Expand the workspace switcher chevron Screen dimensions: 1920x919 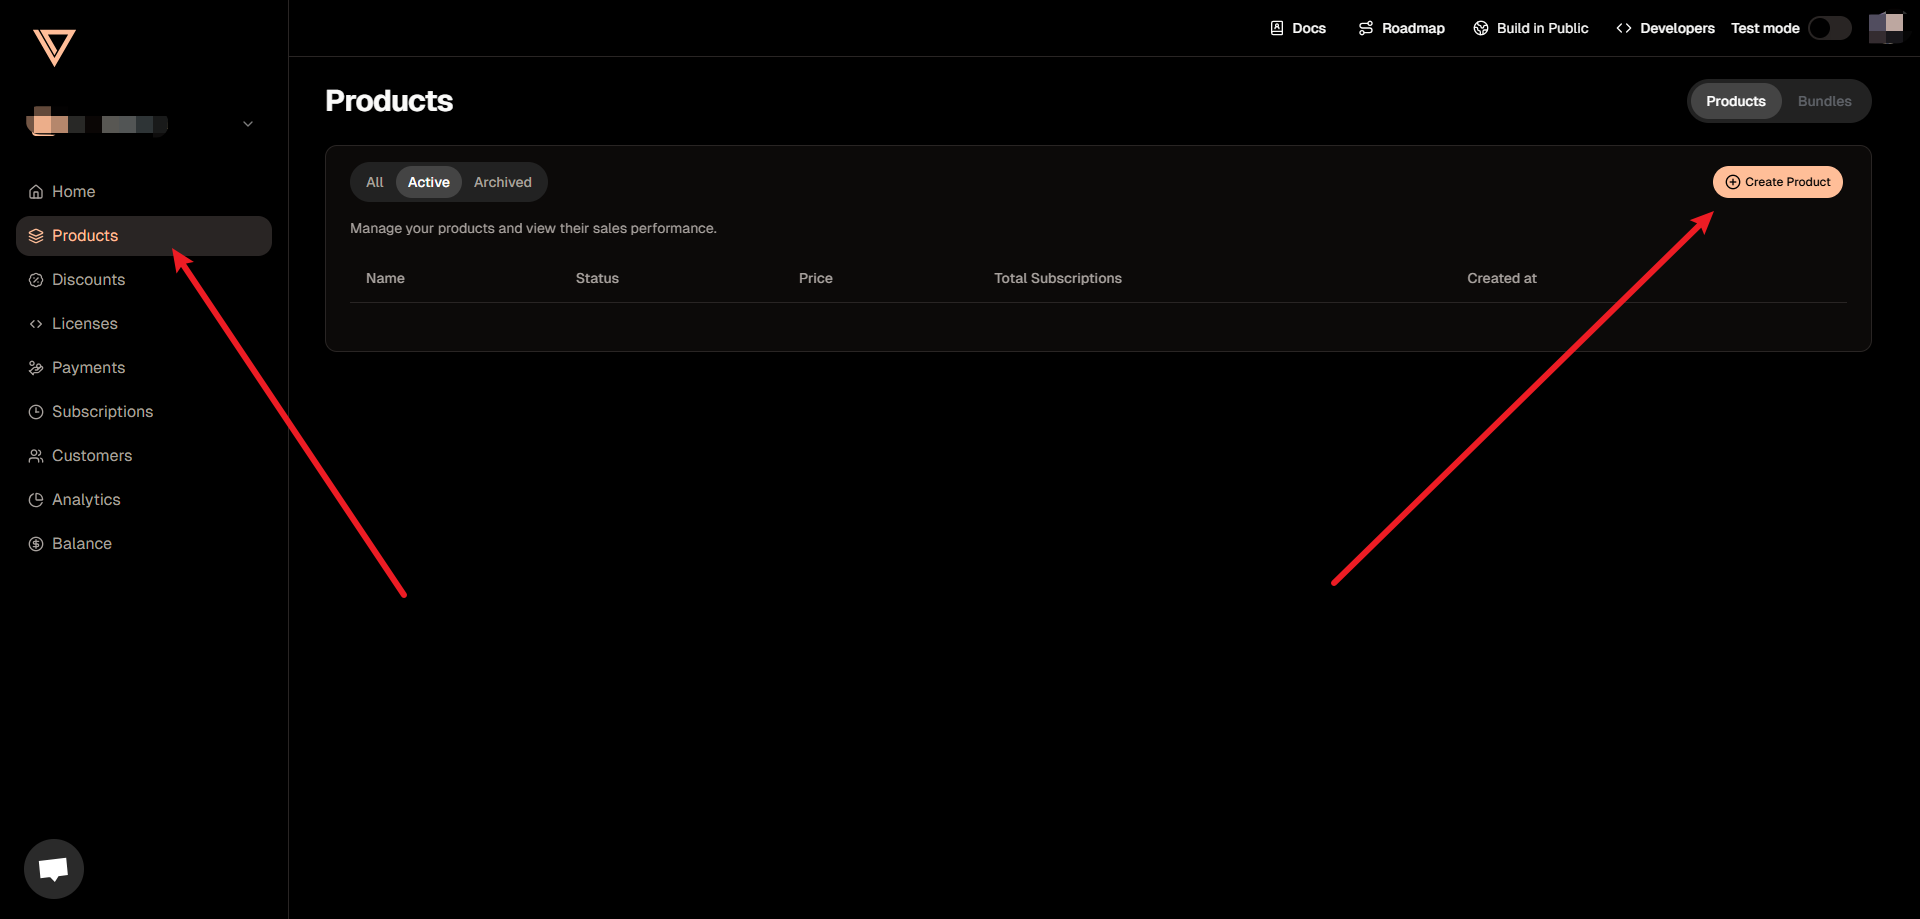tap(248, 124)
